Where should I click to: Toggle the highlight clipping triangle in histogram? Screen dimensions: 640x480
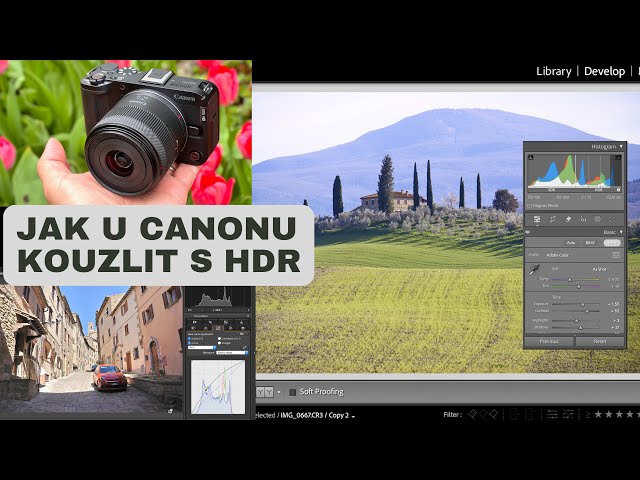click(x=618, y=157)
